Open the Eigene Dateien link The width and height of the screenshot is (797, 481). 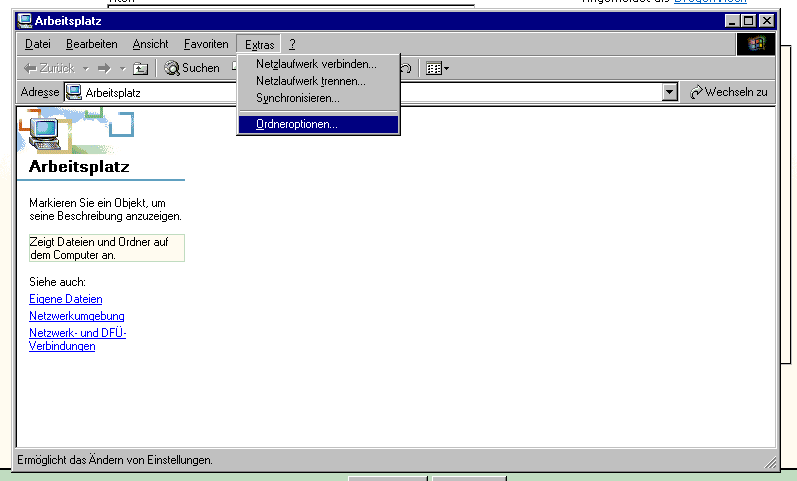pyautogui.click(x=65, y=299)
